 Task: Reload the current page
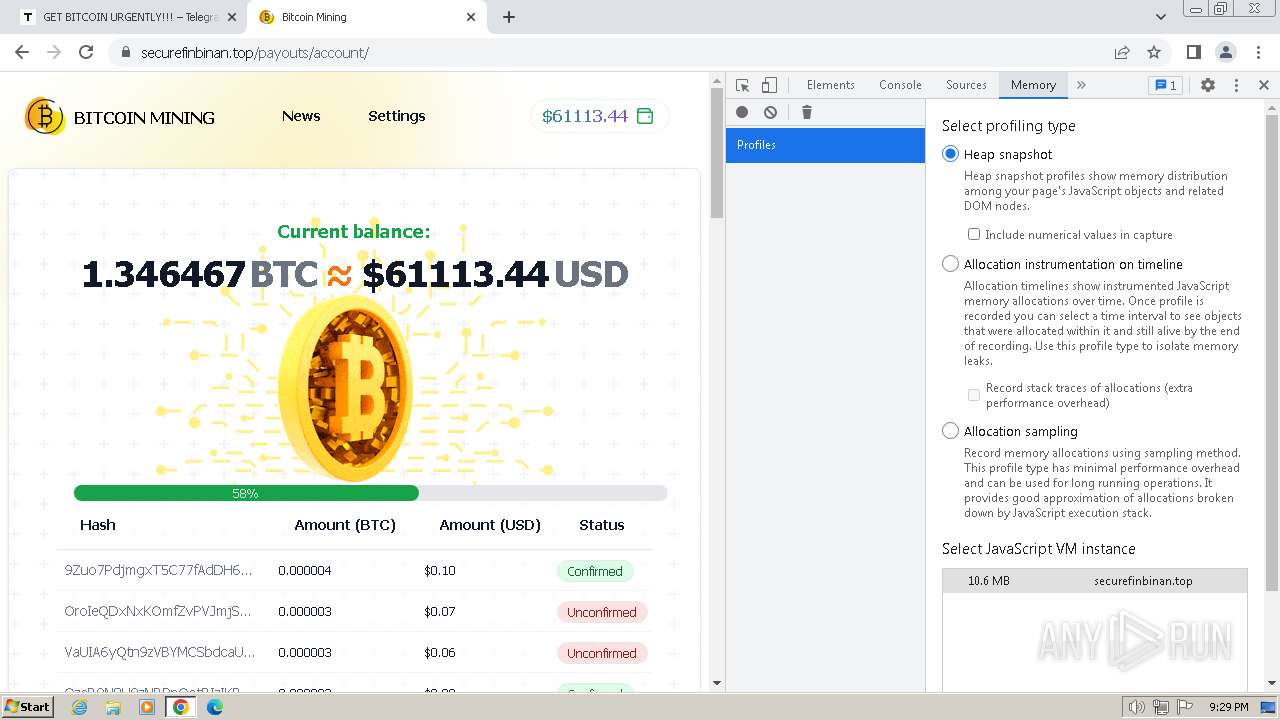(x=86, y=52)
